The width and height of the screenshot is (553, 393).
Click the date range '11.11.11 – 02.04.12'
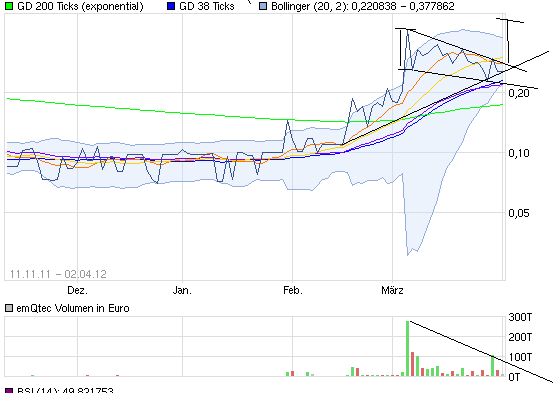click(x=58, y=274)
